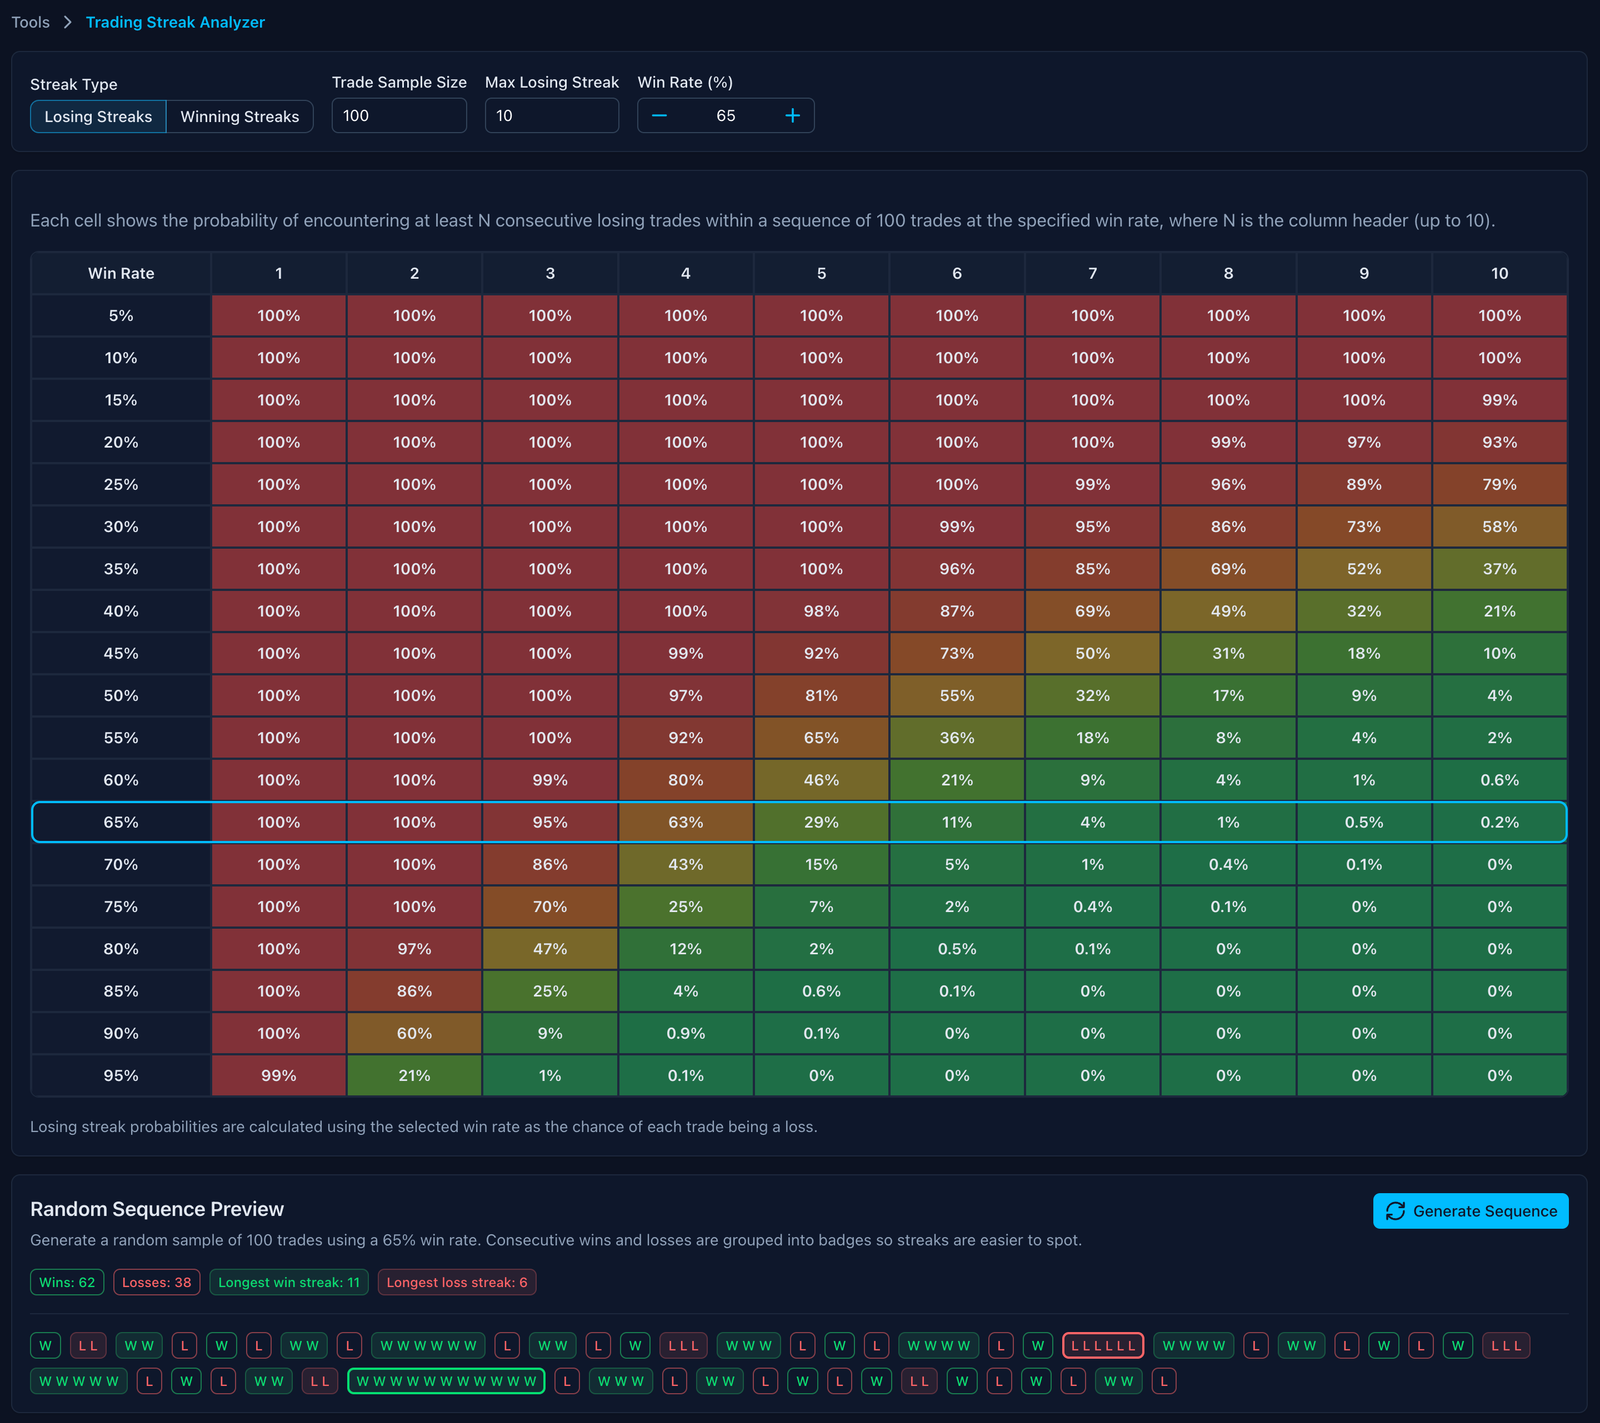Click the Trading Streak Analyzer breadcrumb
The height and width of the screenshot is (1423, 1600).
click(175, 22)
